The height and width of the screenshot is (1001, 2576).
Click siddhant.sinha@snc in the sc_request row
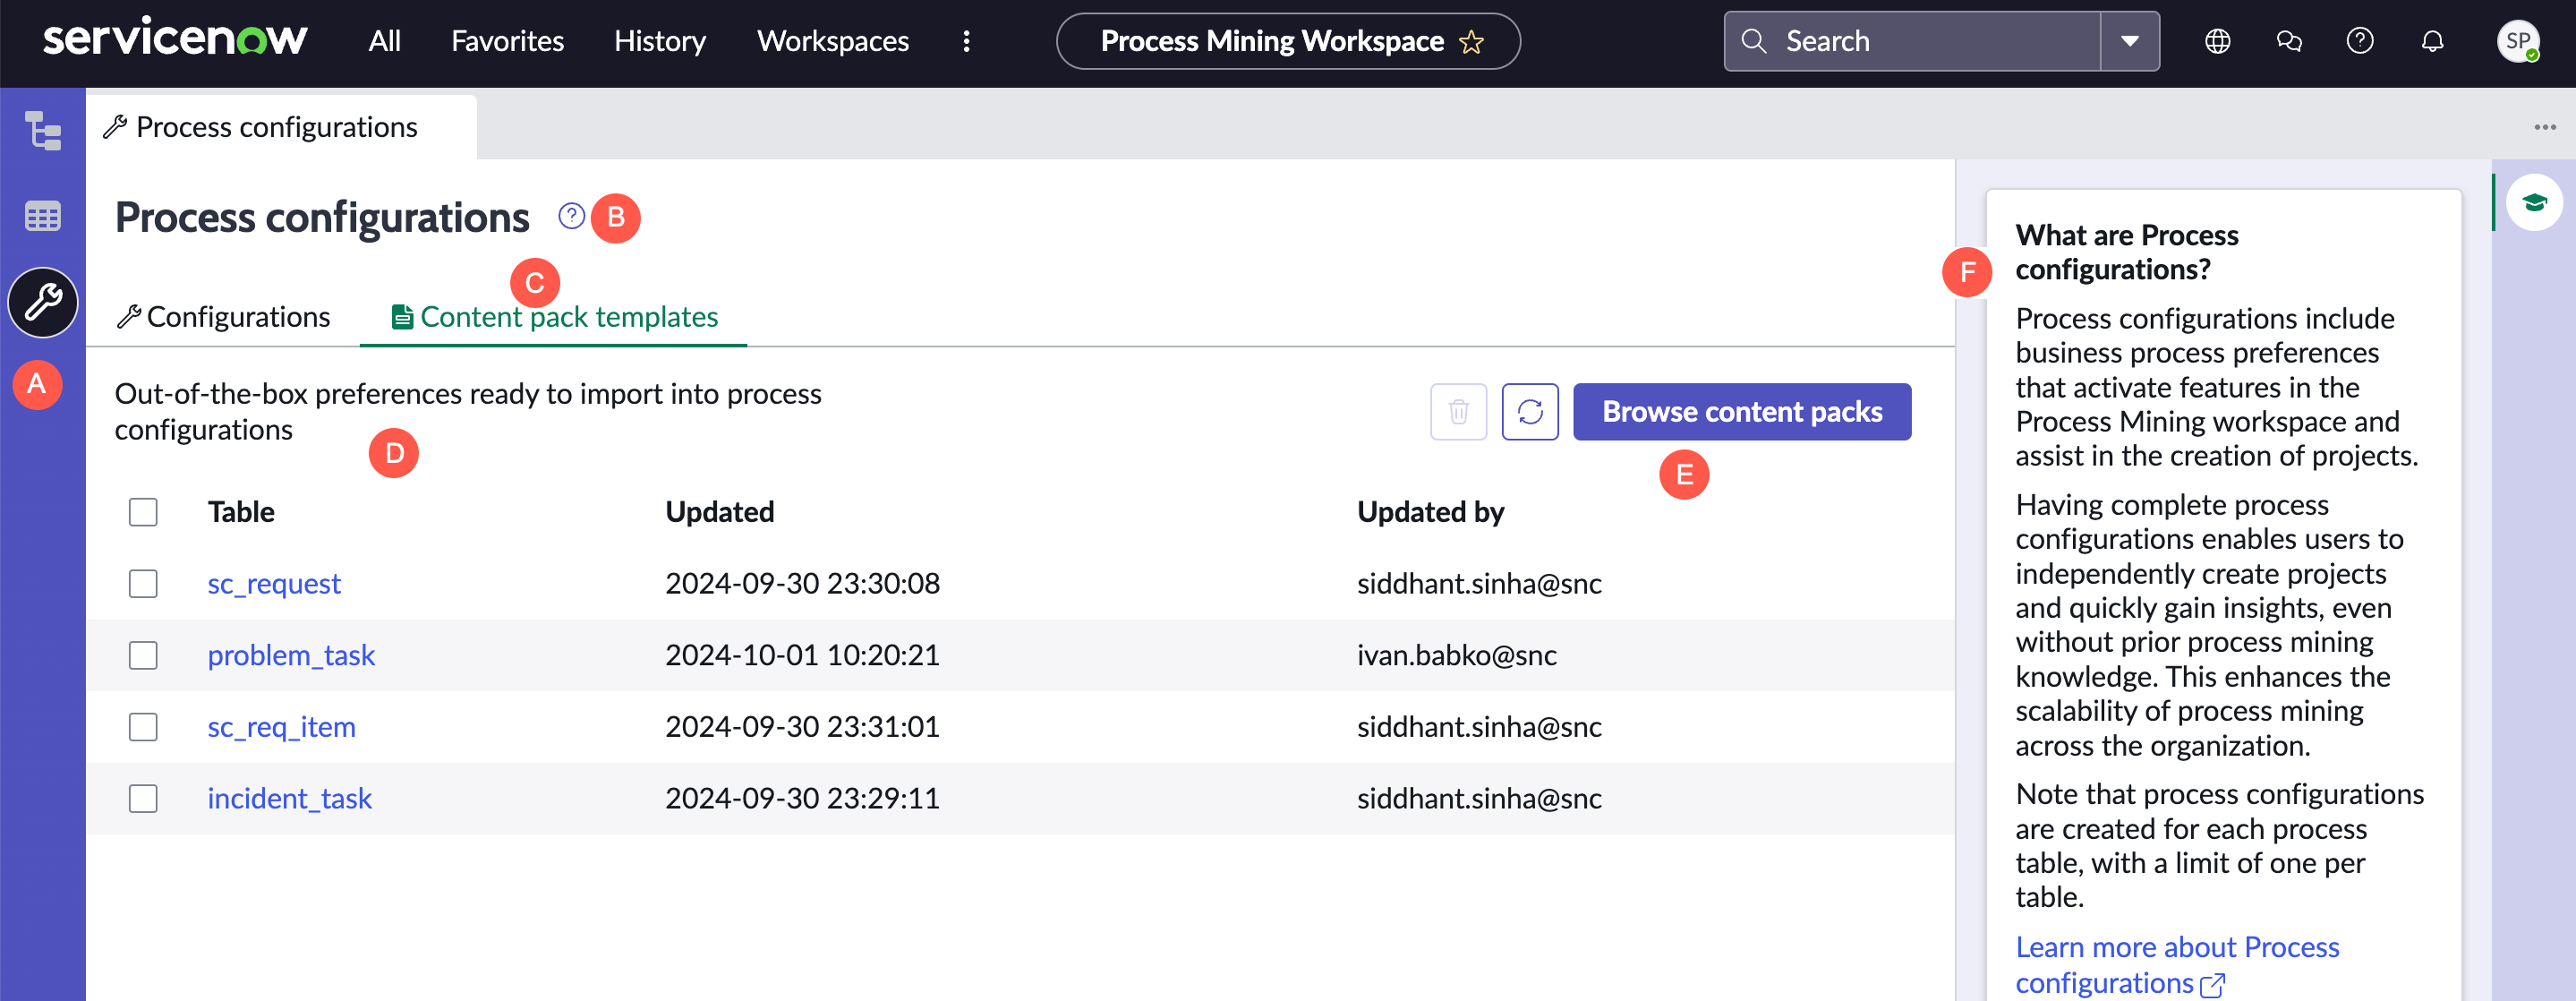[x=1479, y=584]
